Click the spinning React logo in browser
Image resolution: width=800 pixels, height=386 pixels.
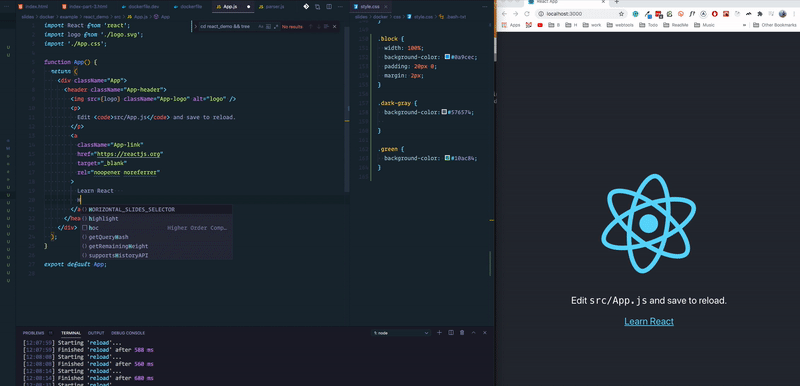click(x=648, y=223)
